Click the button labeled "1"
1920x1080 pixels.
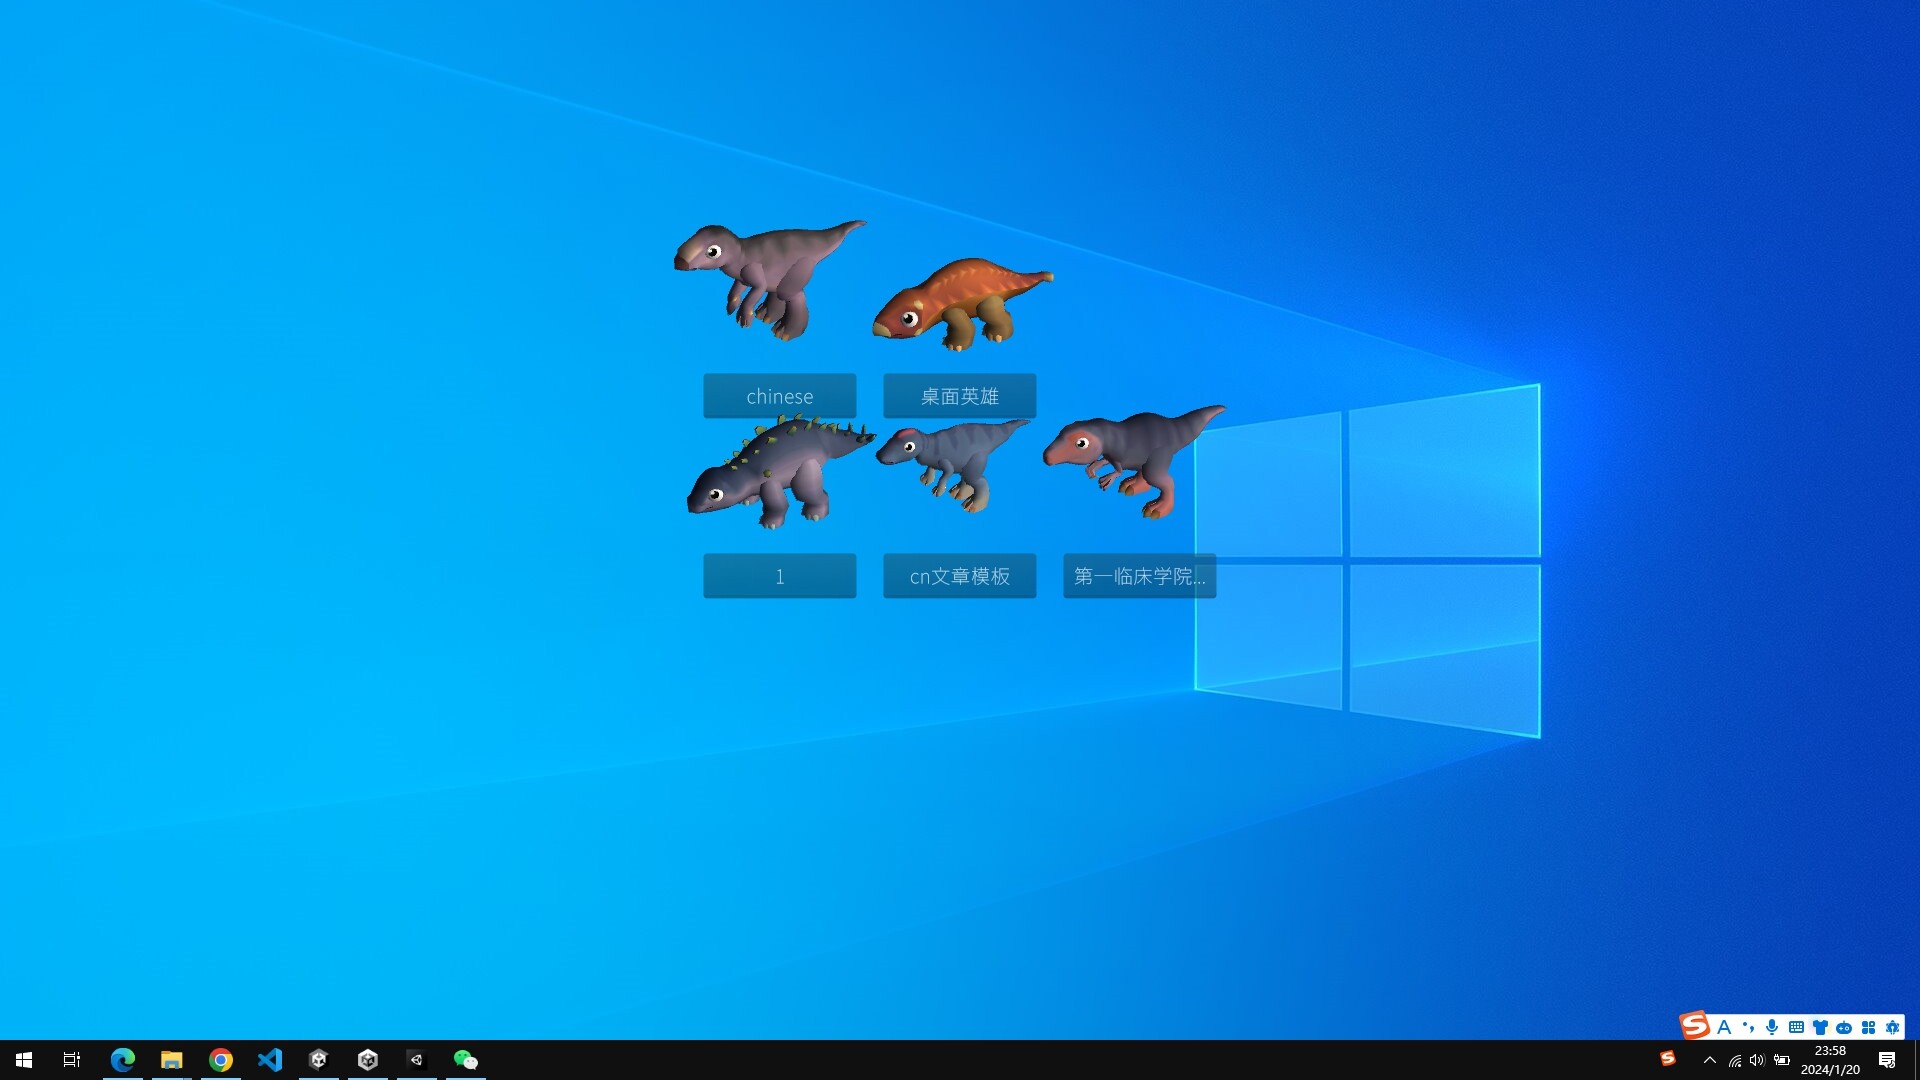click(x=779, y=576)
